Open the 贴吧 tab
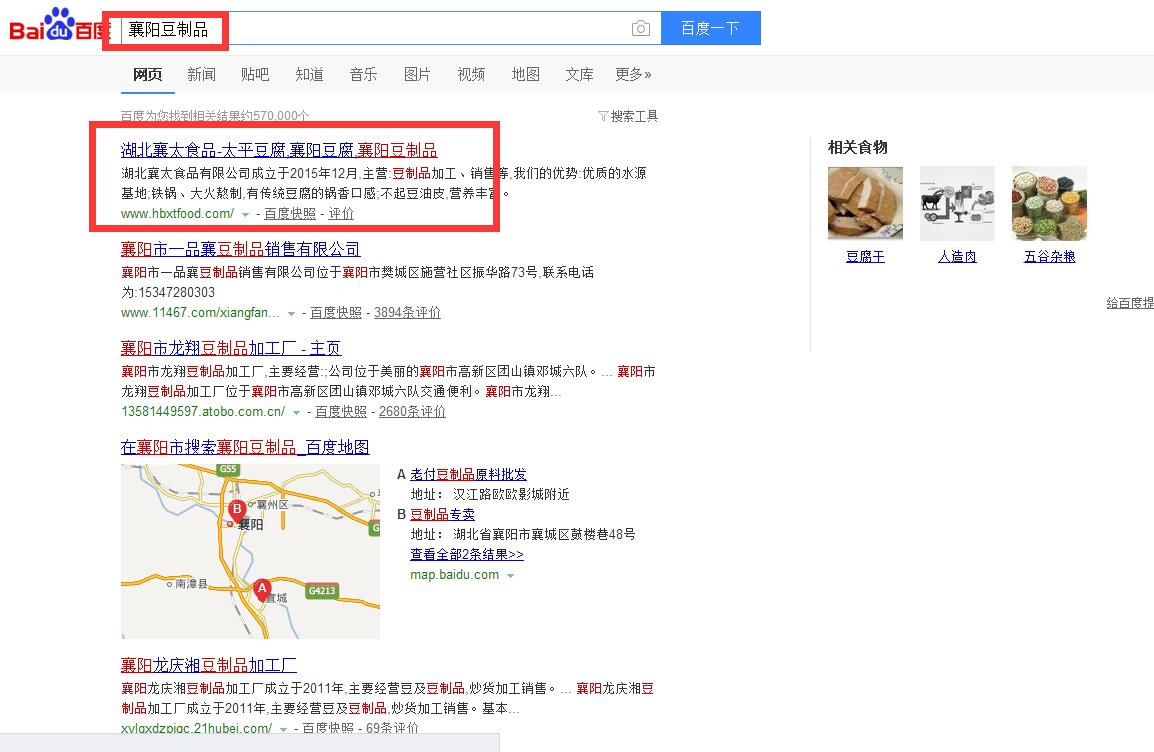 (x=255, y=74)
